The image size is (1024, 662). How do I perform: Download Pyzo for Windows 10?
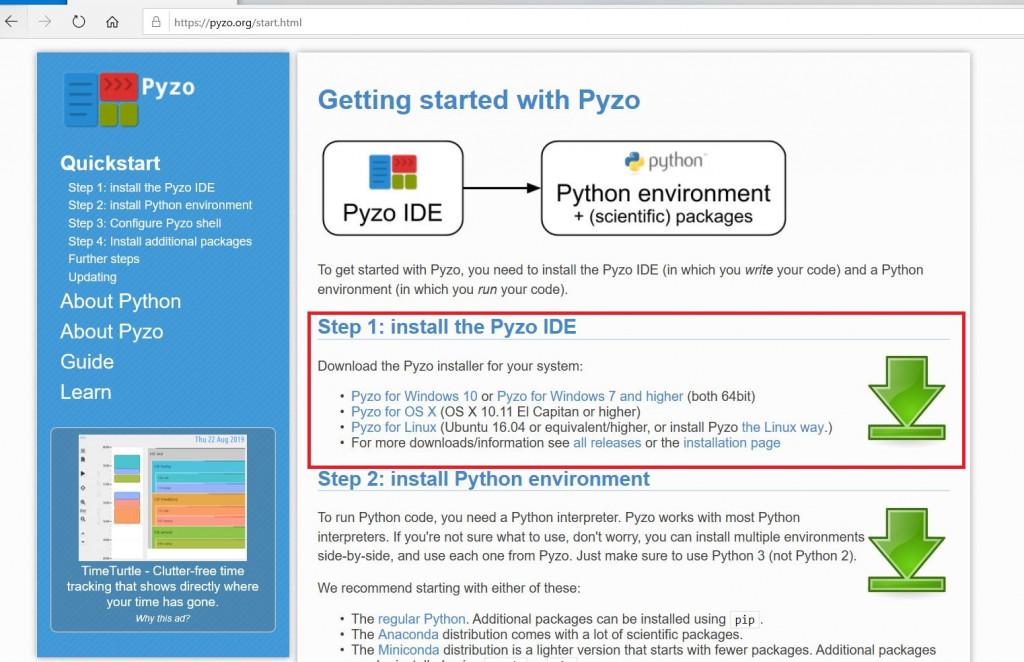tap(414, 396)
